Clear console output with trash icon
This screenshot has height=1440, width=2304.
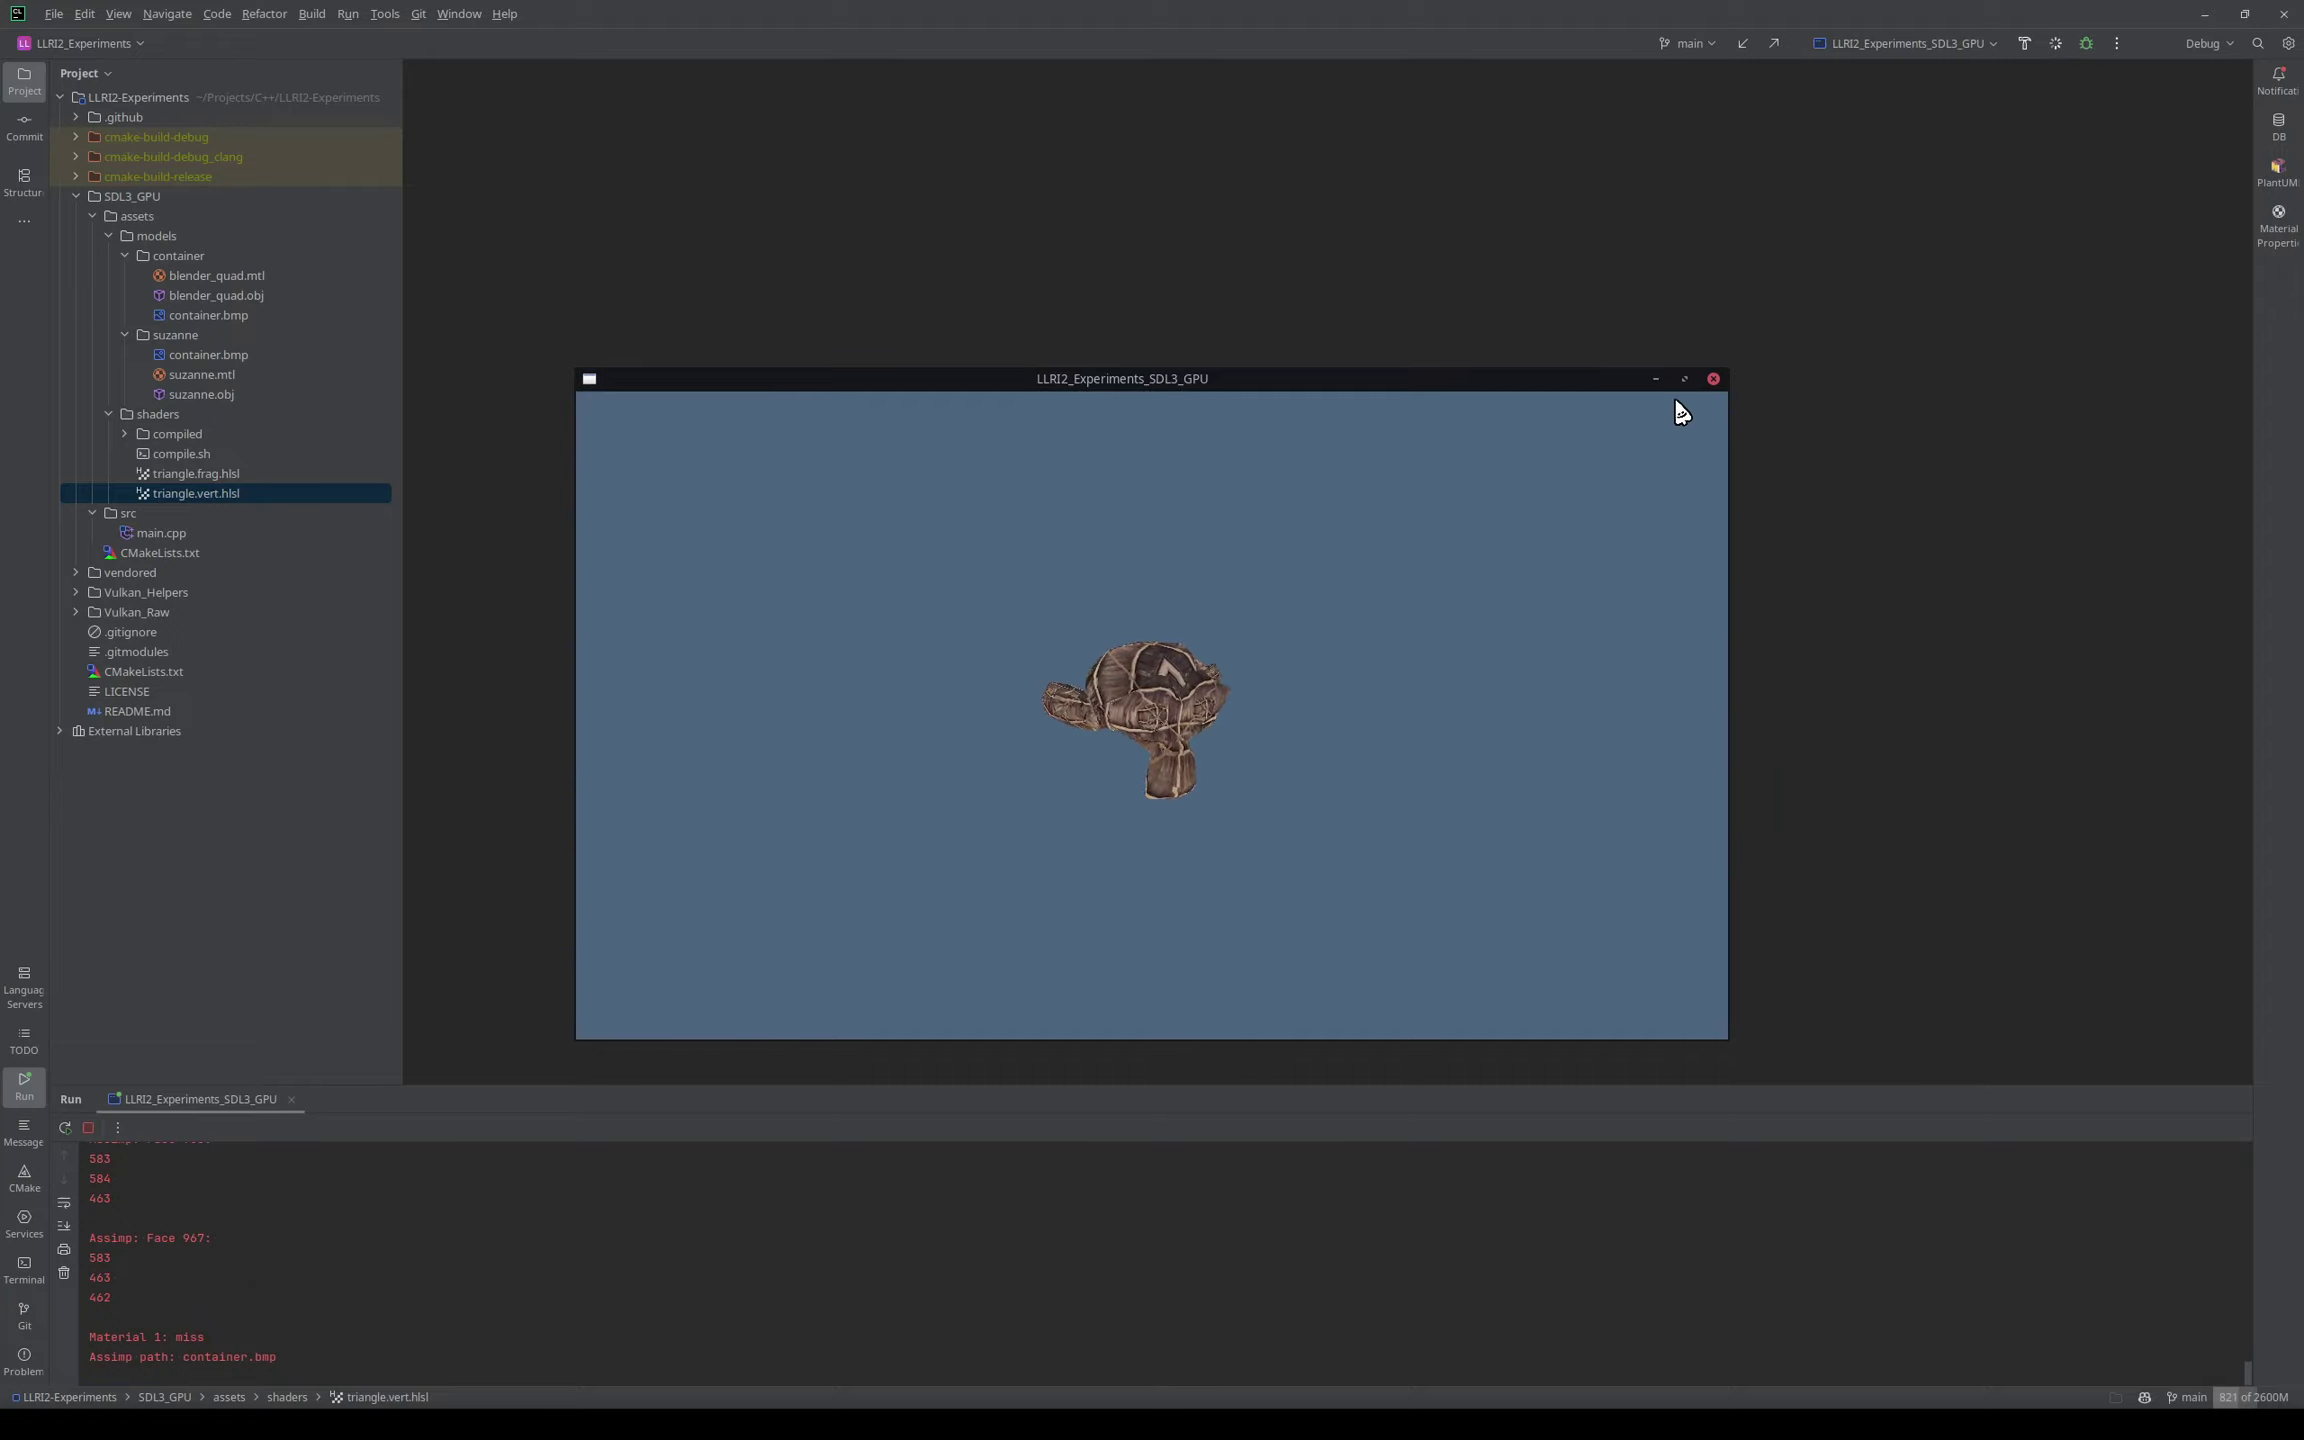pos(64,1273)
